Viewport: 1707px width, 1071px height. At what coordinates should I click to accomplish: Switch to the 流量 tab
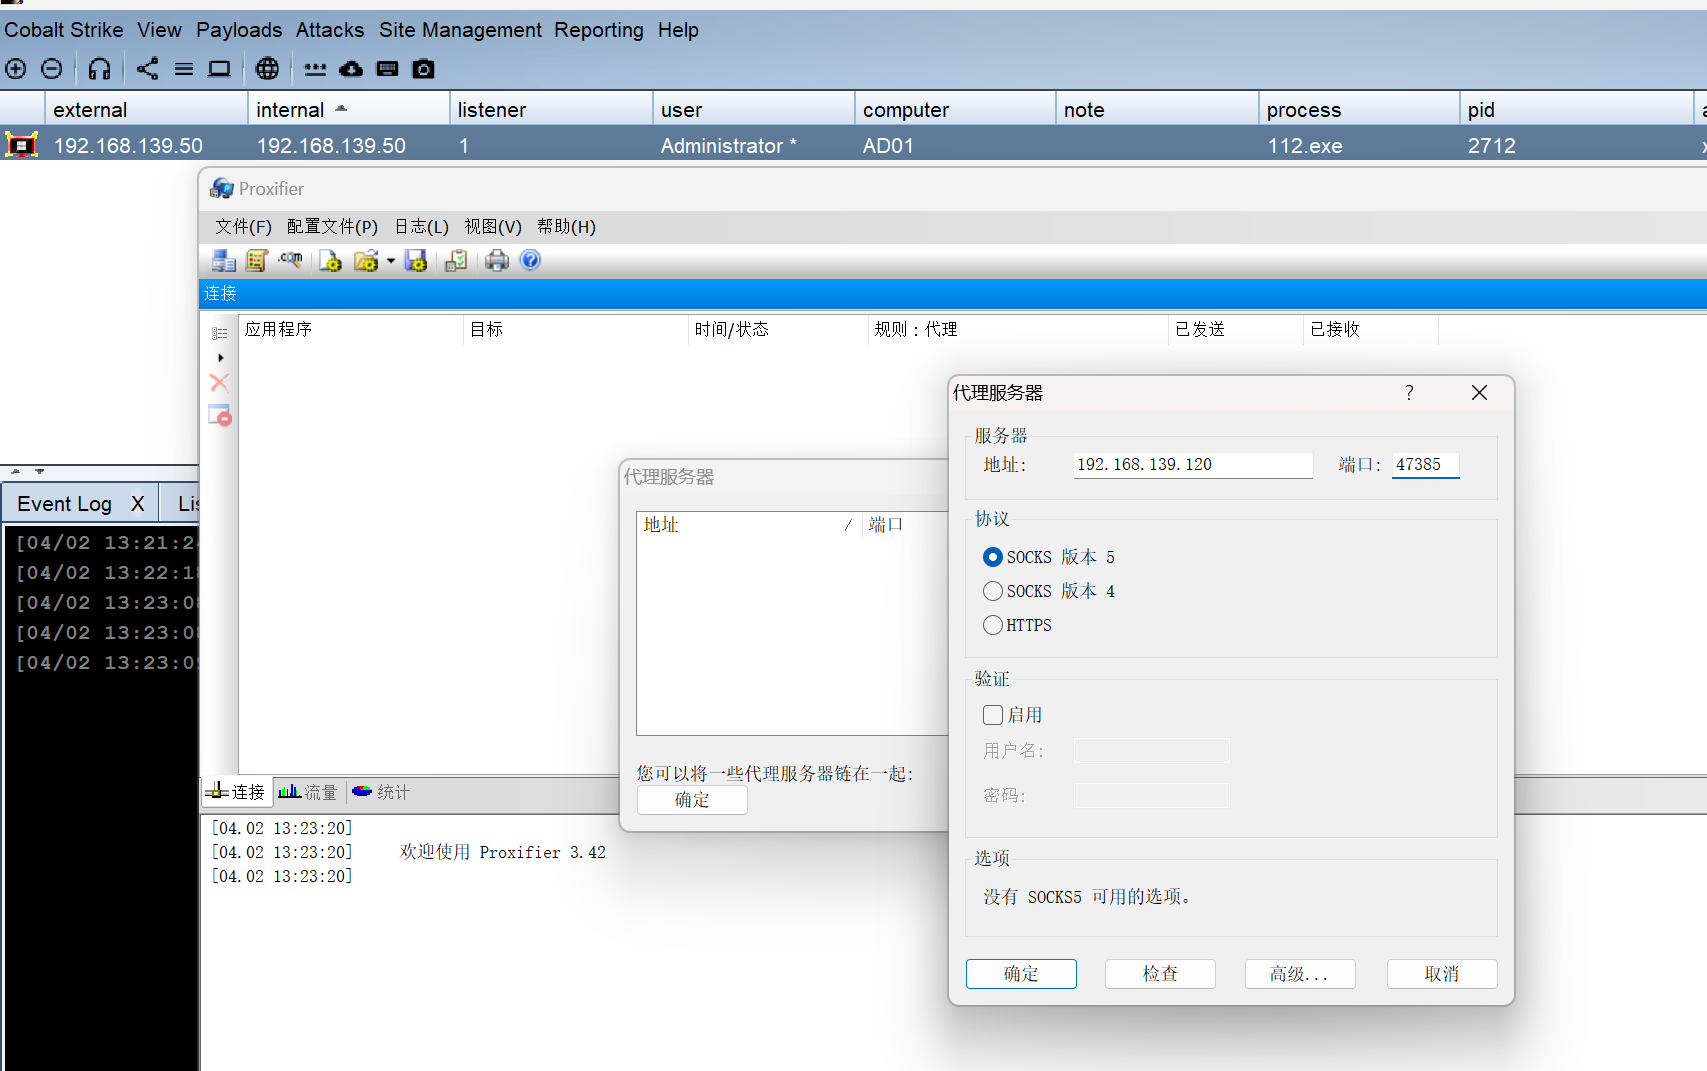309,792
